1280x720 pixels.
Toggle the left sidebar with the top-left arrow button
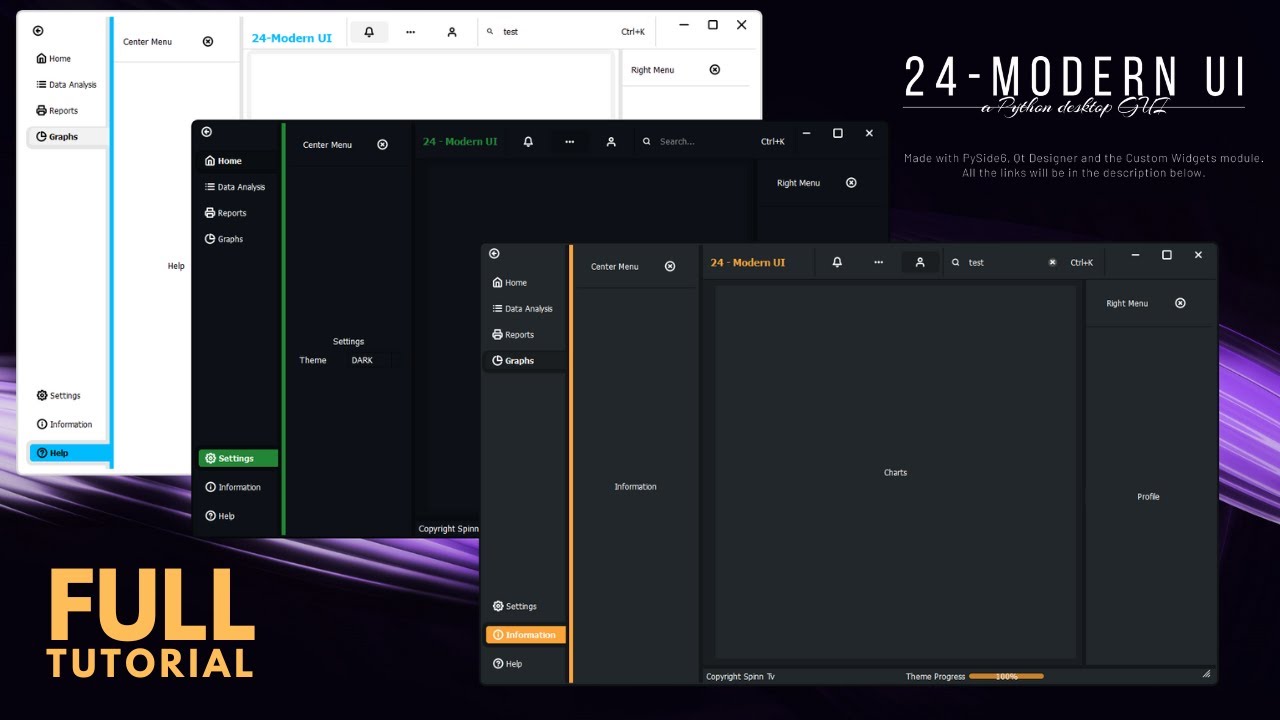pyautogui.click(x=494, y=253)
